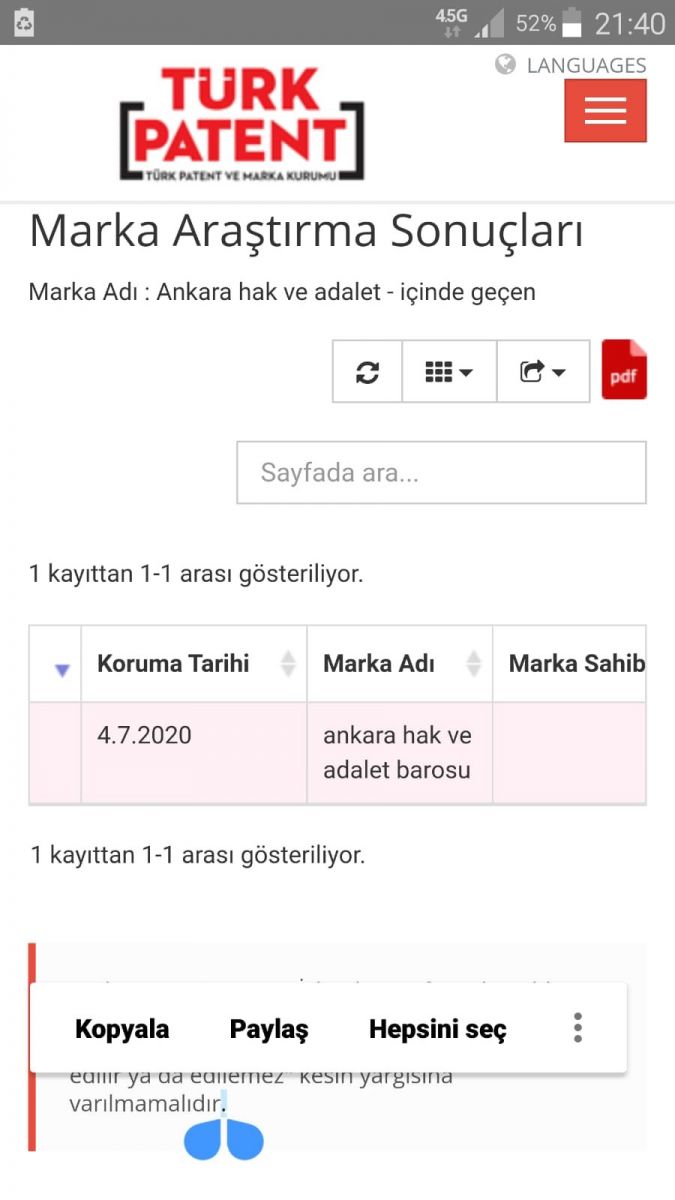This screenshot has height=1200, width=675.
Task: Open the column visibility grid dropdown
Action: pyautogui.click(x=449, y=372)
